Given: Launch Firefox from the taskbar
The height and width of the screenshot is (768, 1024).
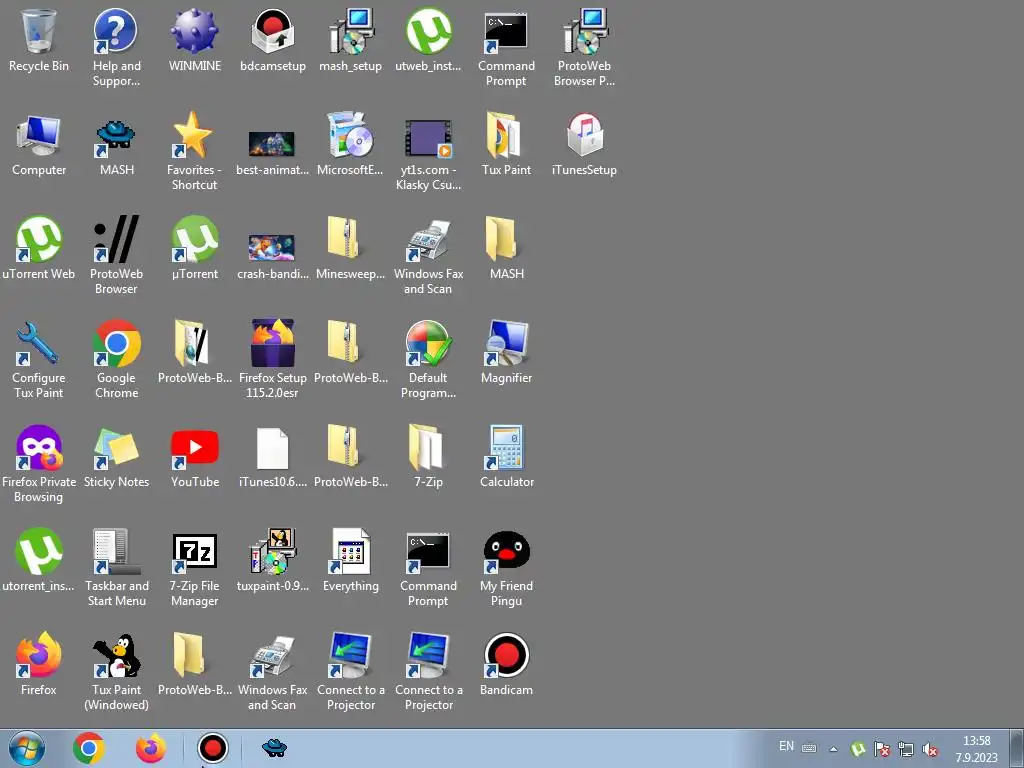Looking at the screenshot, I should (x=151, y=748).
